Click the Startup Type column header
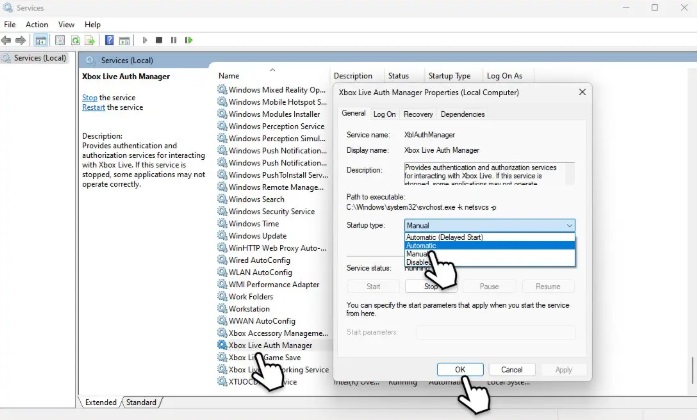The image size is (697, 420). pos(454,76)
